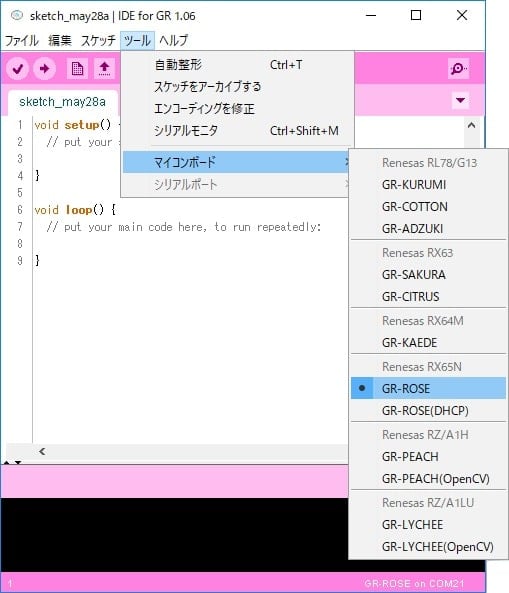This screenshot has height=593, width=509.
Task: Open シリアルモニタ from the menu
Action: [x=237, y=130]
